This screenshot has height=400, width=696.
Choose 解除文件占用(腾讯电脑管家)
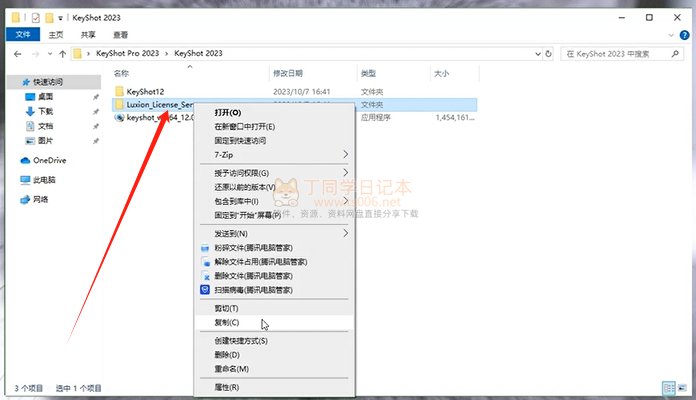click(x=261, y=262)
